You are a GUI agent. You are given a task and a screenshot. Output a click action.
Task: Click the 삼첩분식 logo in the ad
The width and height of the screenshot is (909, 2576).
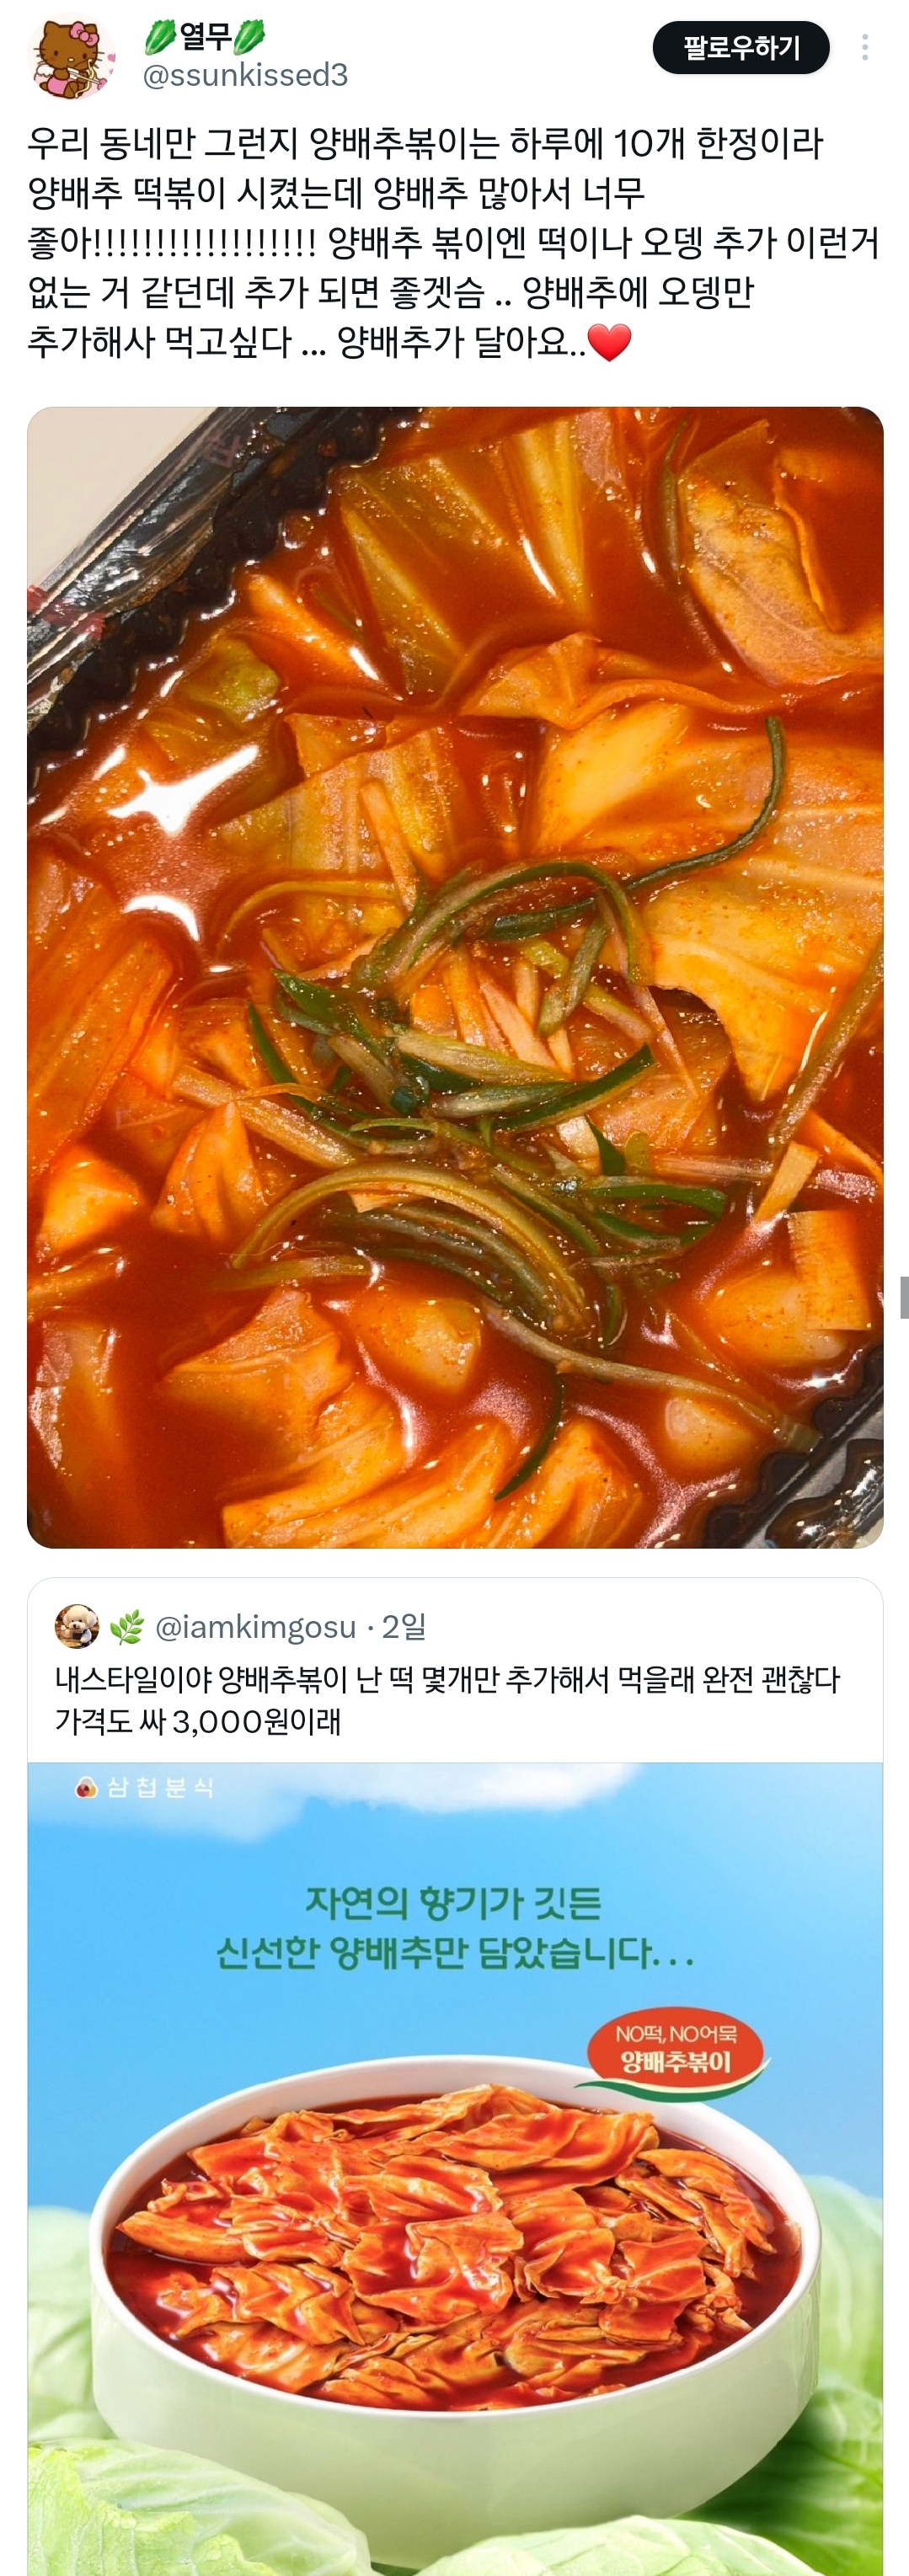(x=145, y=1787)
